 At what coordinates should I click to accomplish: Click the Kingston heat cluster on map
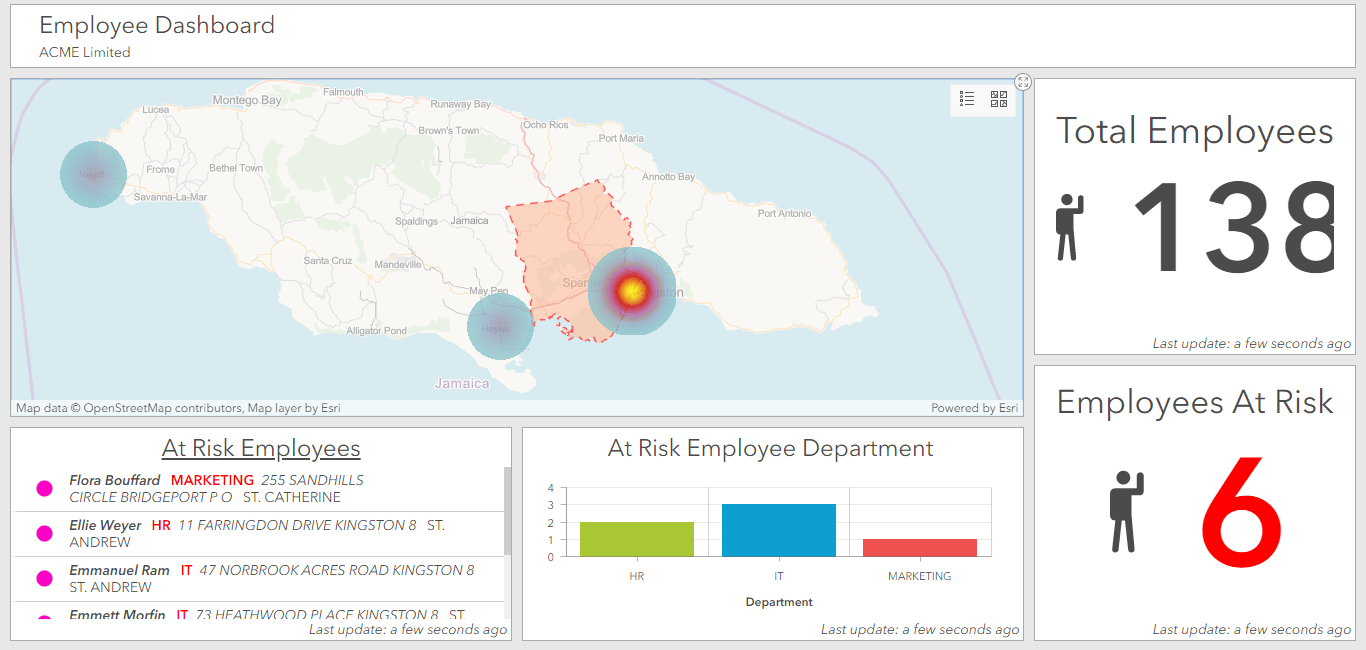[x=631, y=291]
